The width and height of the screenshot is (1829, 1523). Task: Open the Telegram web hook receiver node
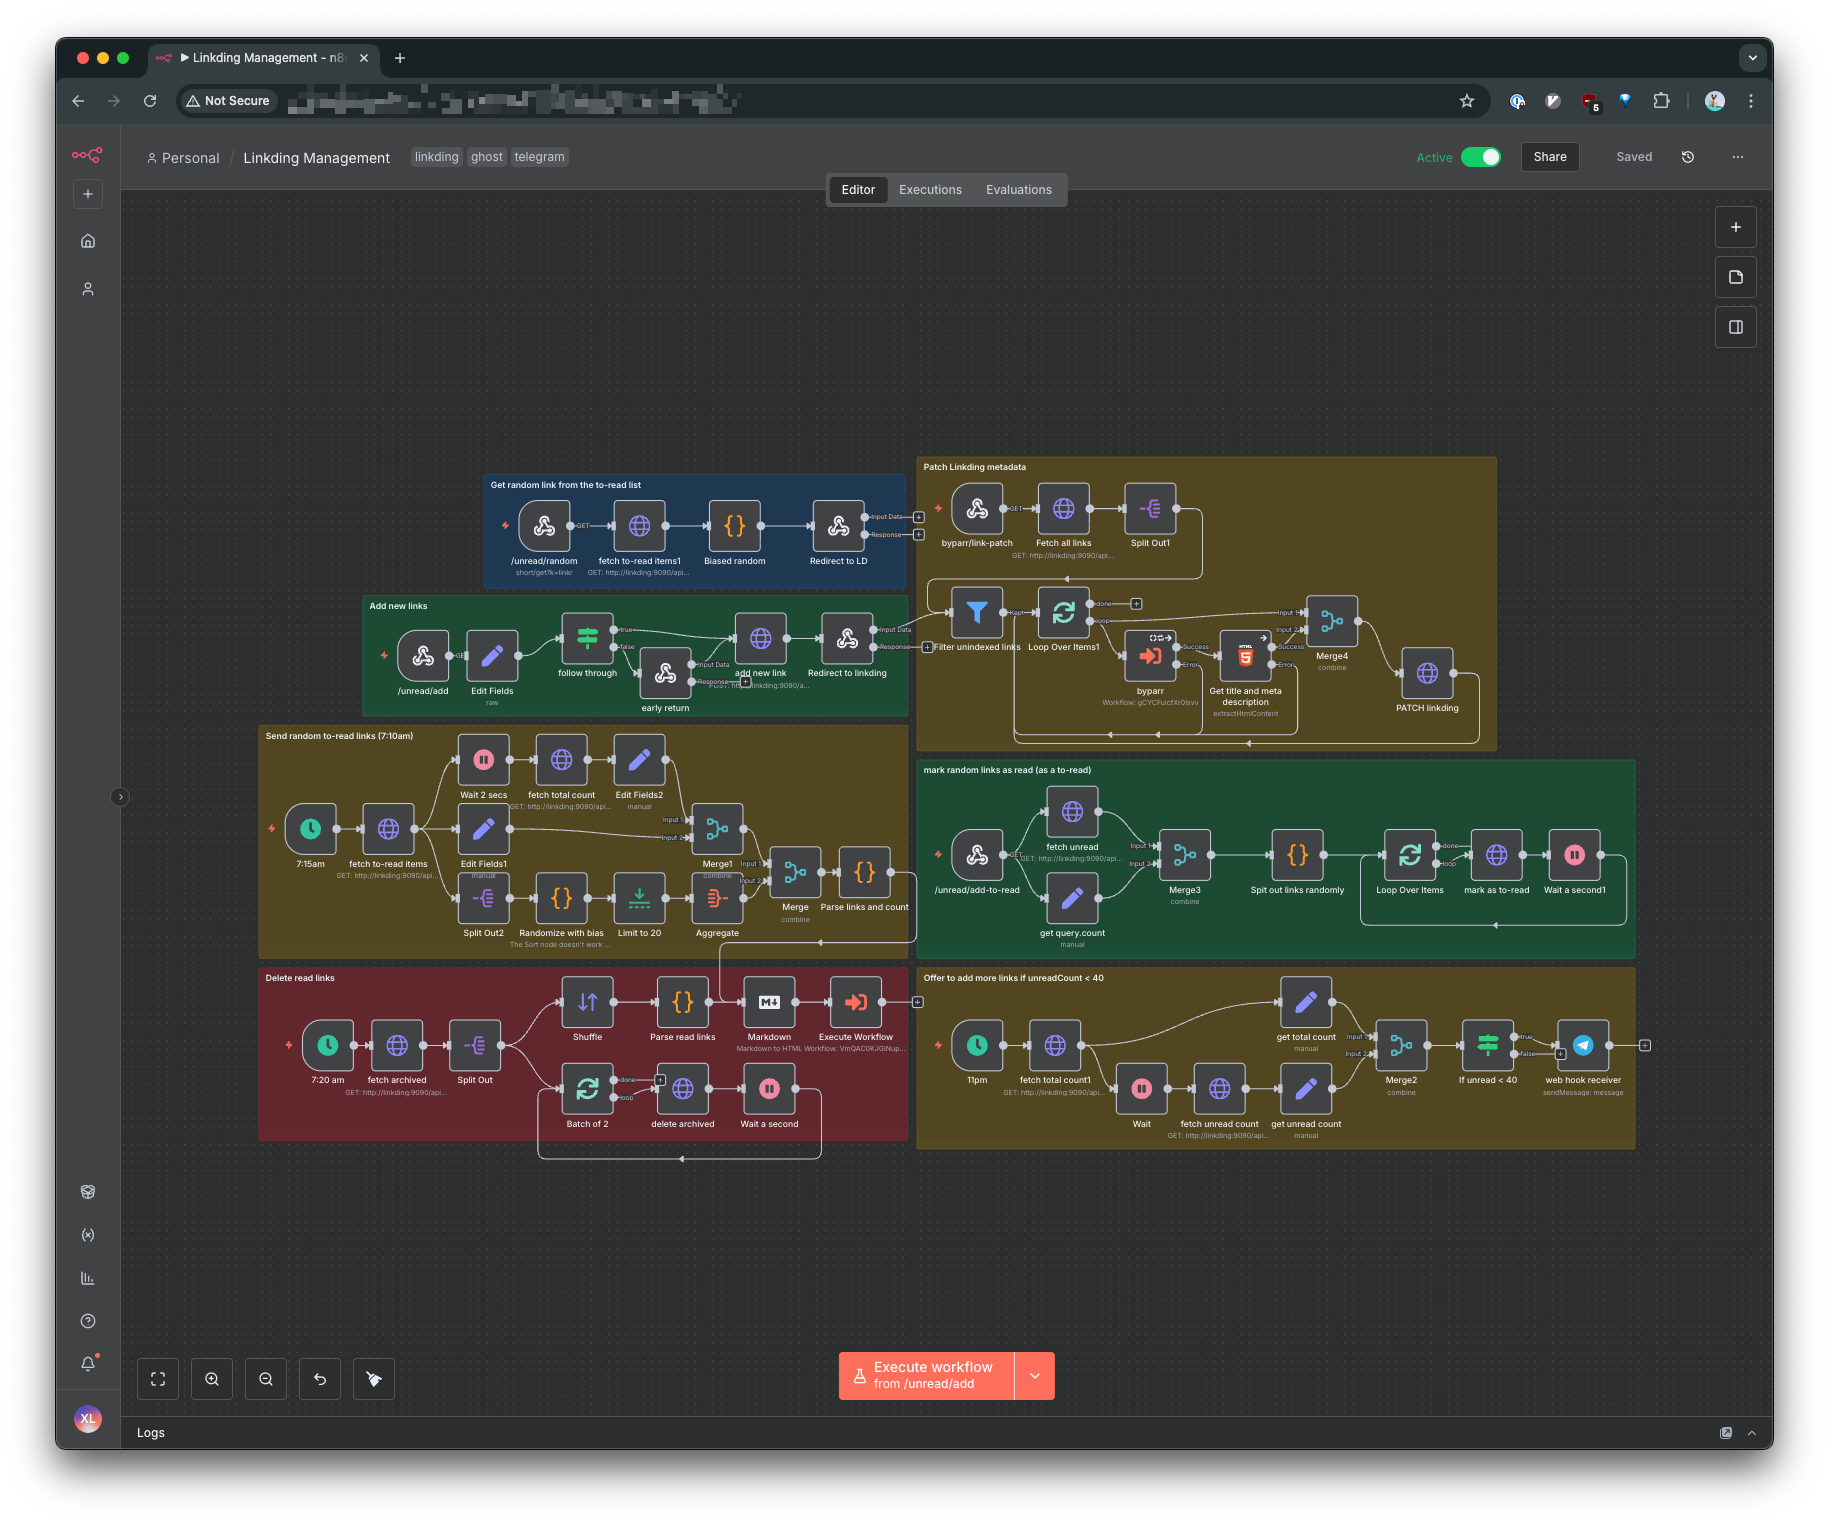point(1583,1045)
